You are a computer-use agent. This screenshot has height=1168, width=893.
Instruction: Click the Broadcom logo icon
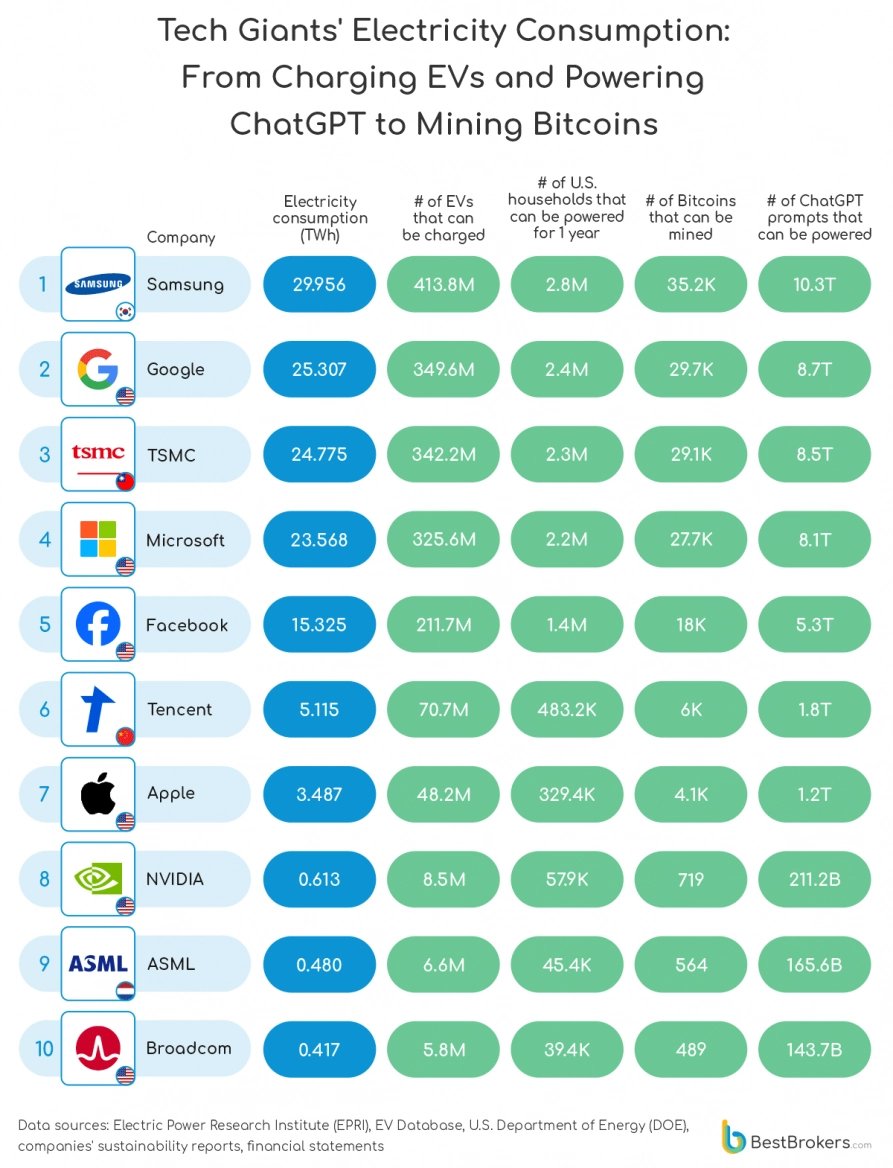click(x=97, y=1049)
